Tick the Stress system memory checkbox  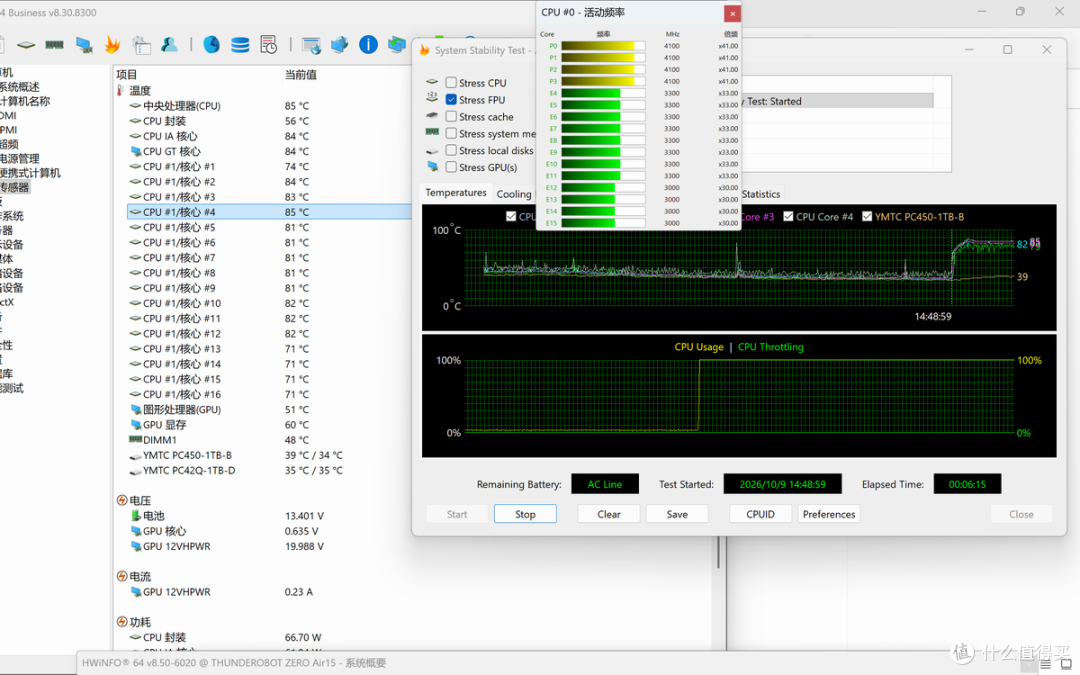pos(451,134)
